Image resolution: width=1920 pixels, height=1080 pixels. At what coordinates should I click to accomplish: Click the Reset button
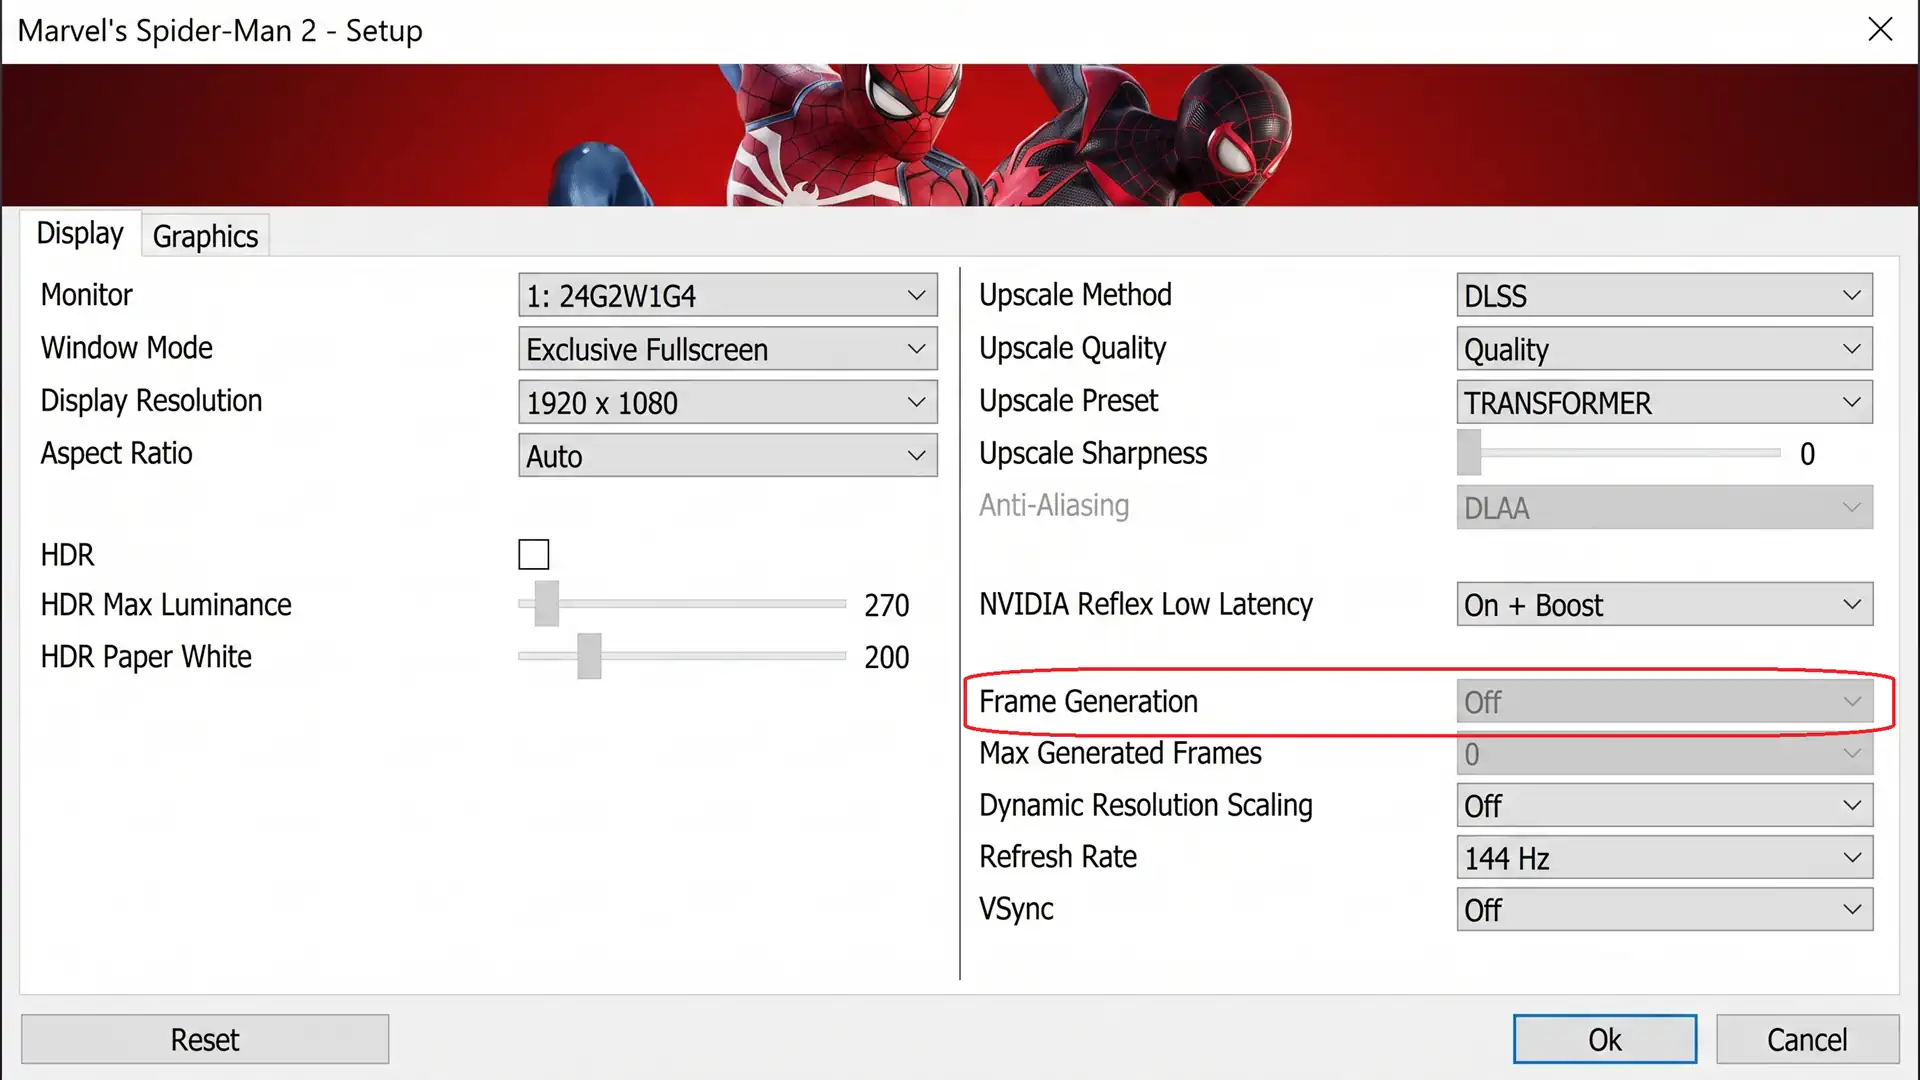pos(205,1039)
